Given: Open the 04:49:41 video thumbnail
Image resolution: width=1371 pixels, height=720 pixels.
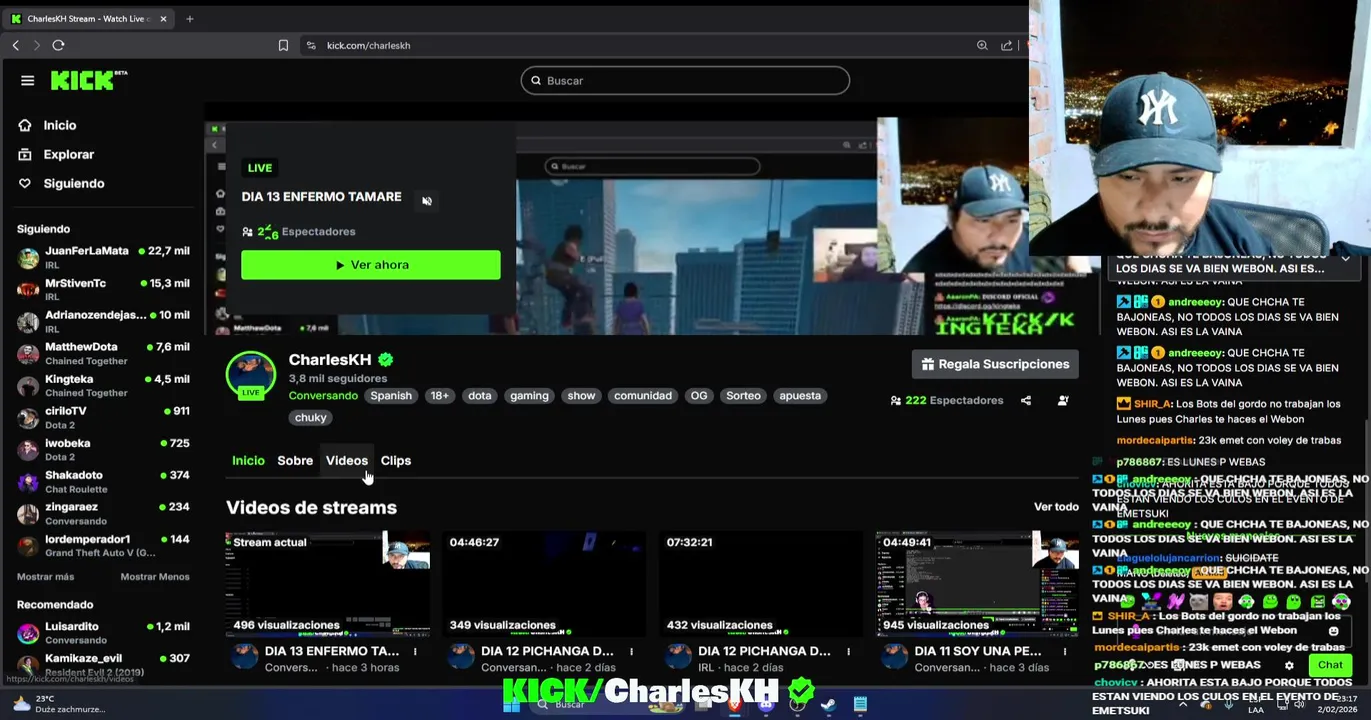Looking at the screenshot, I should point(978,584).
